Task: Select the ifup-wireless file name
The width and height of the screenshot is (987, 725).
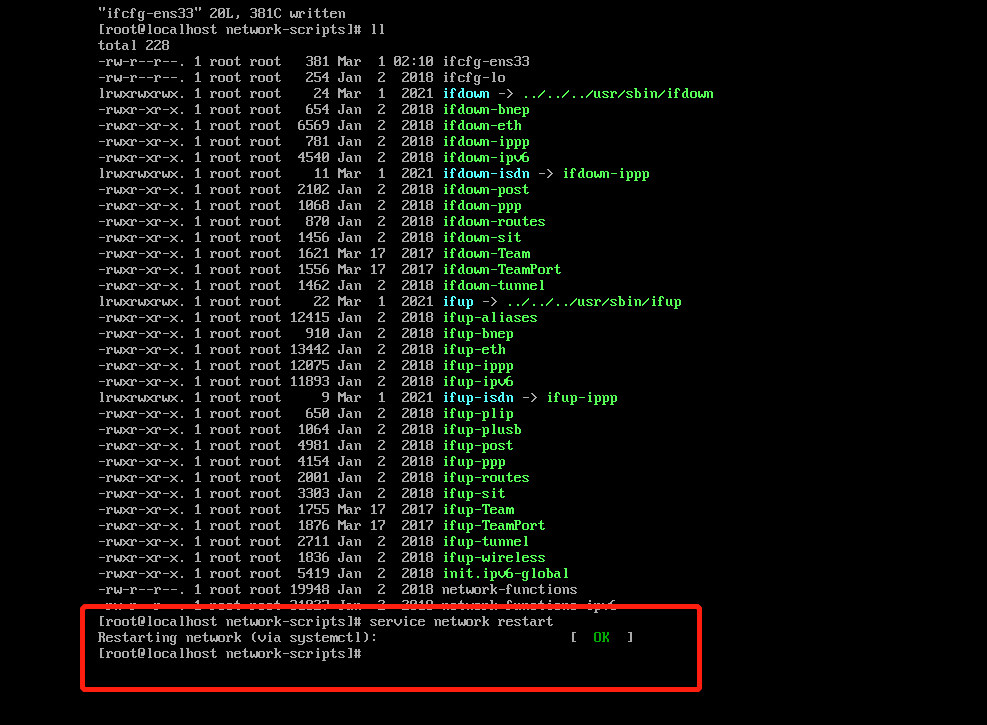Action: tap(494, 558)
